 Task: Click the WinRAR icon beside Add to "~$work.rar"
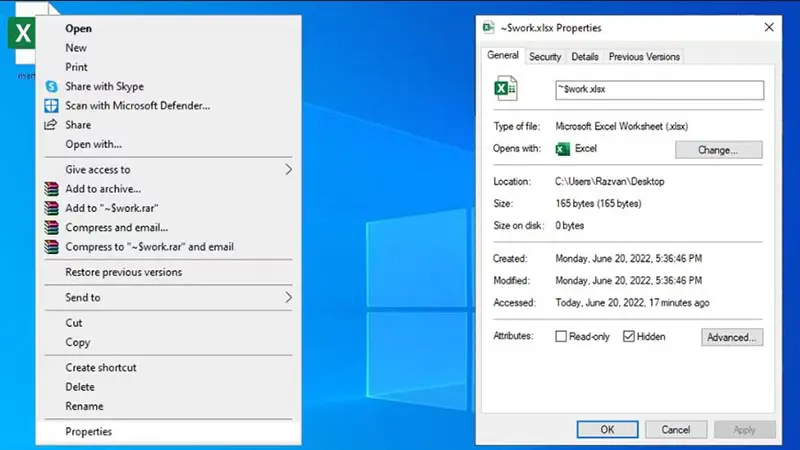pyautogui.click(x=52, y=208)
